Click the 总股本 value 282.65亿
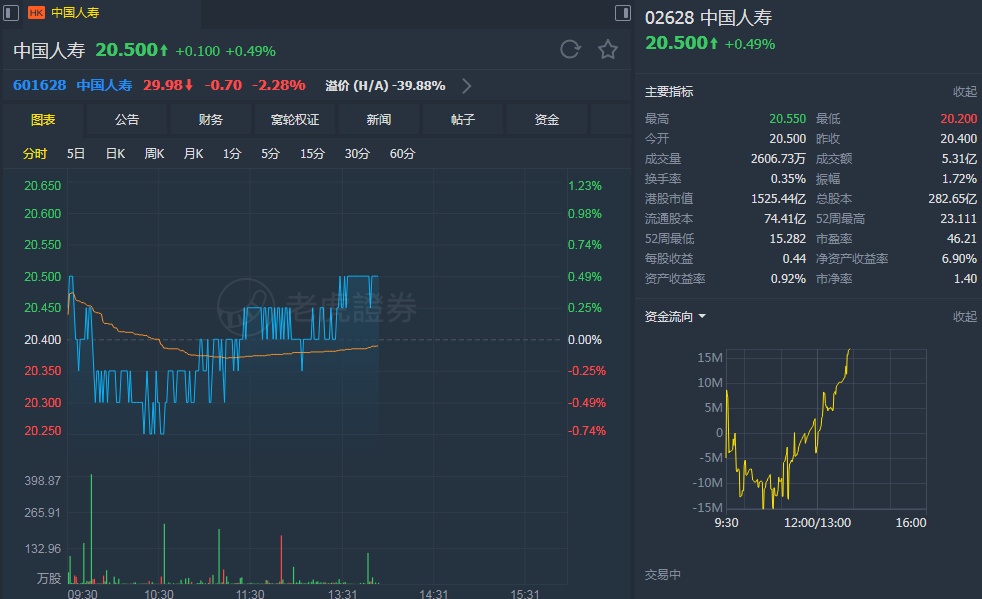The height and width of the screenshot is (599, 982). [x=952, y=199]
